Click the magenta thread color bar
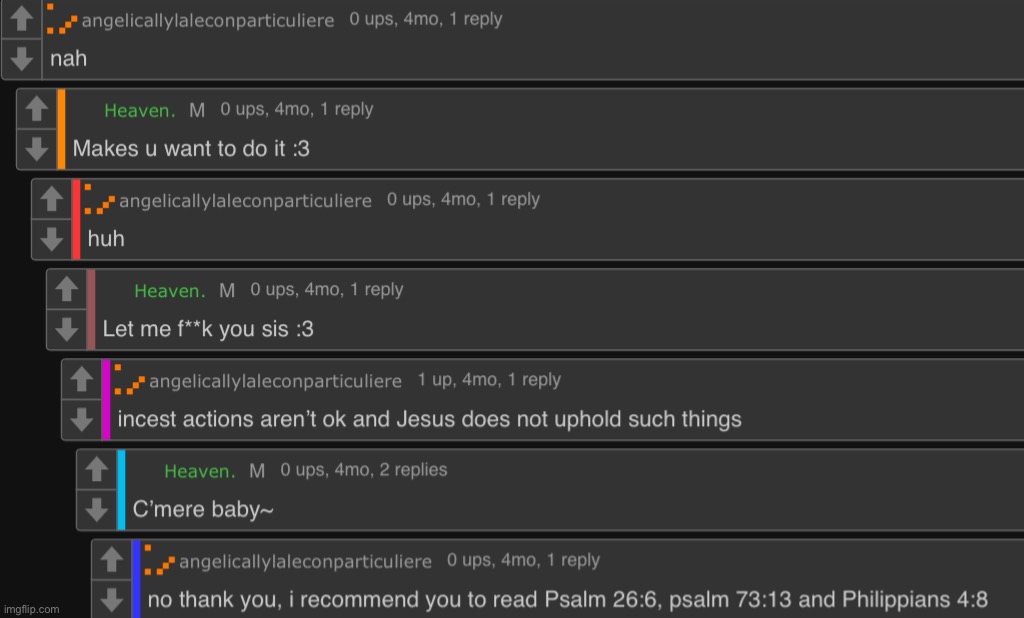This screenshot has width=1024, height=618. click(106, 399)
